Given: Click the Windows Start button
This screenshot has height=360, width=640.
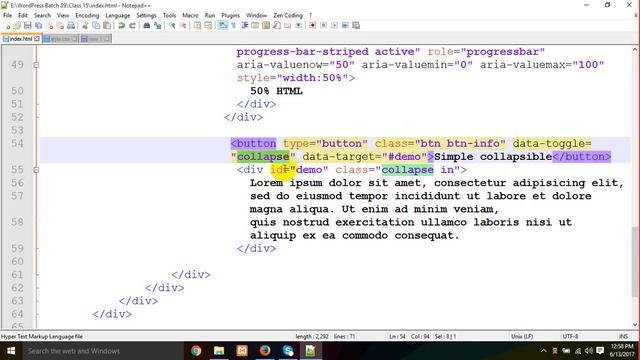Looking at the screenshot, I should click(11, 351).
